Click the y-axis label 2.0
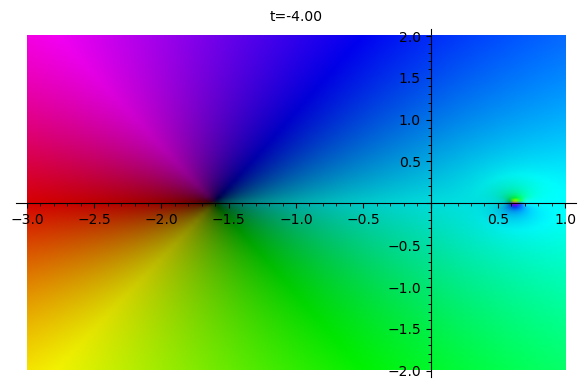 [410, 37]
